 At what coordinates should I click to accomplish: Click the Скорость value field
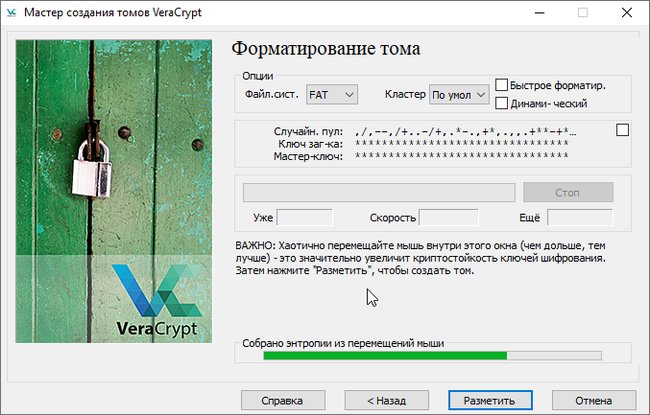[x=449, y=217]
